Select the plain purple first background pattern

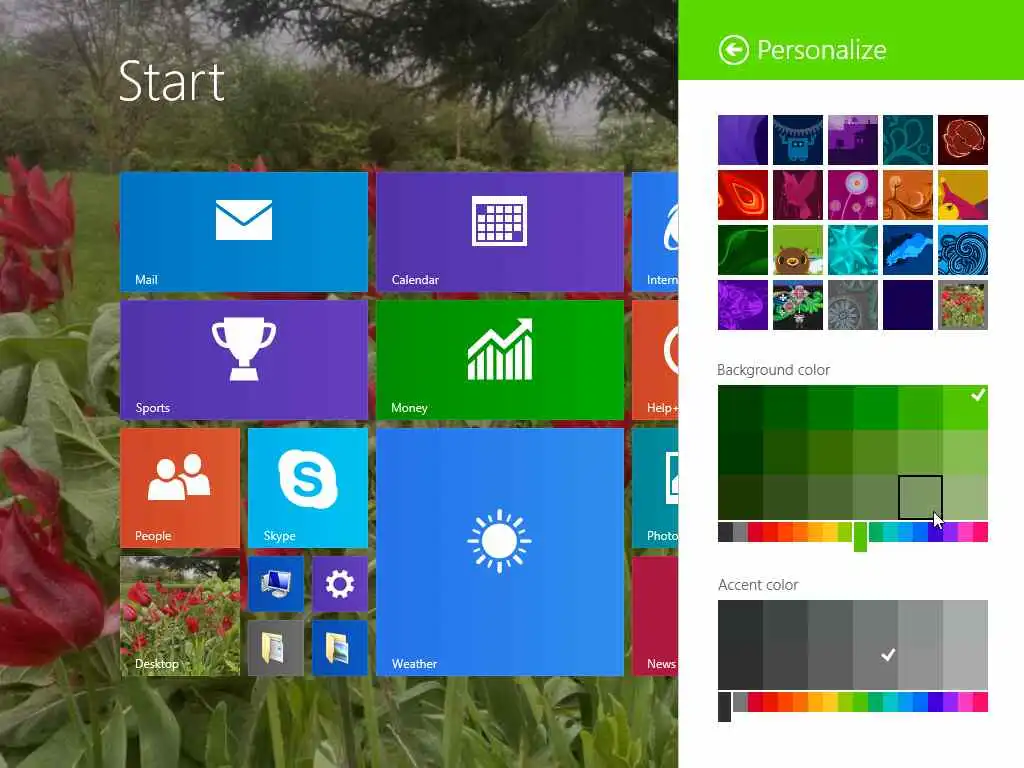click(x=743, y=140)
